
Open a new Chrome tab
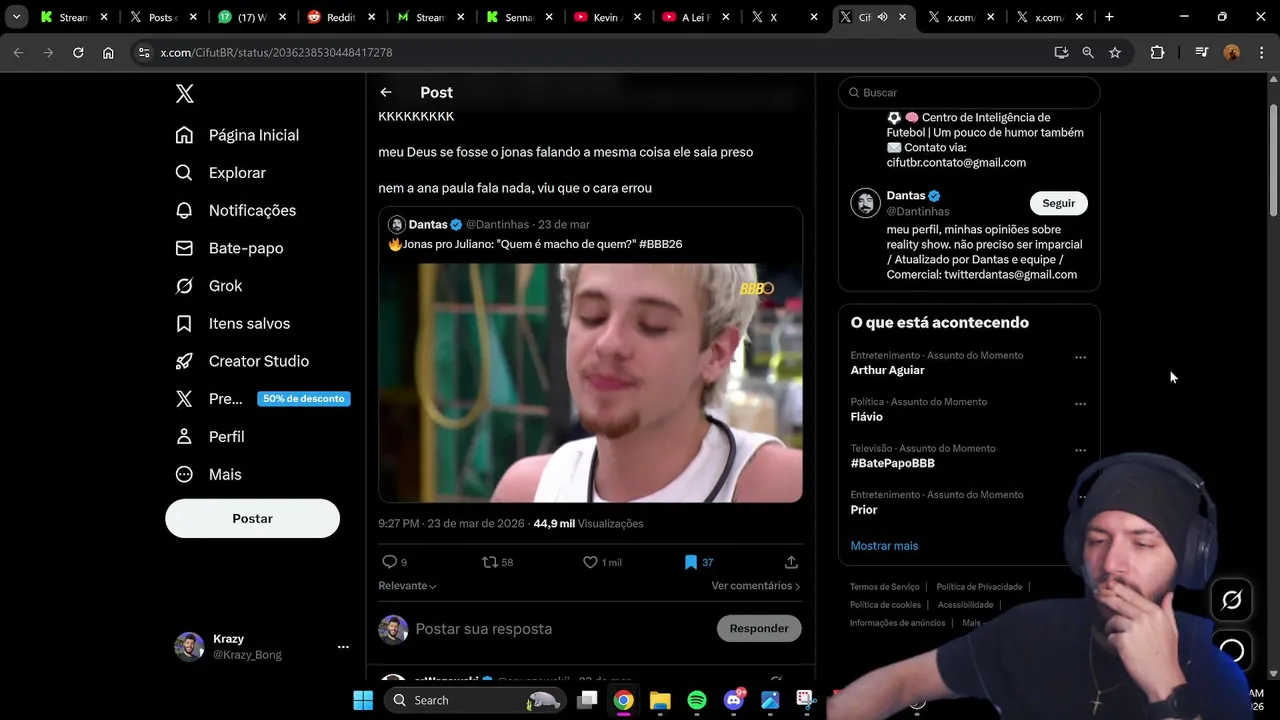point(1109,17)
